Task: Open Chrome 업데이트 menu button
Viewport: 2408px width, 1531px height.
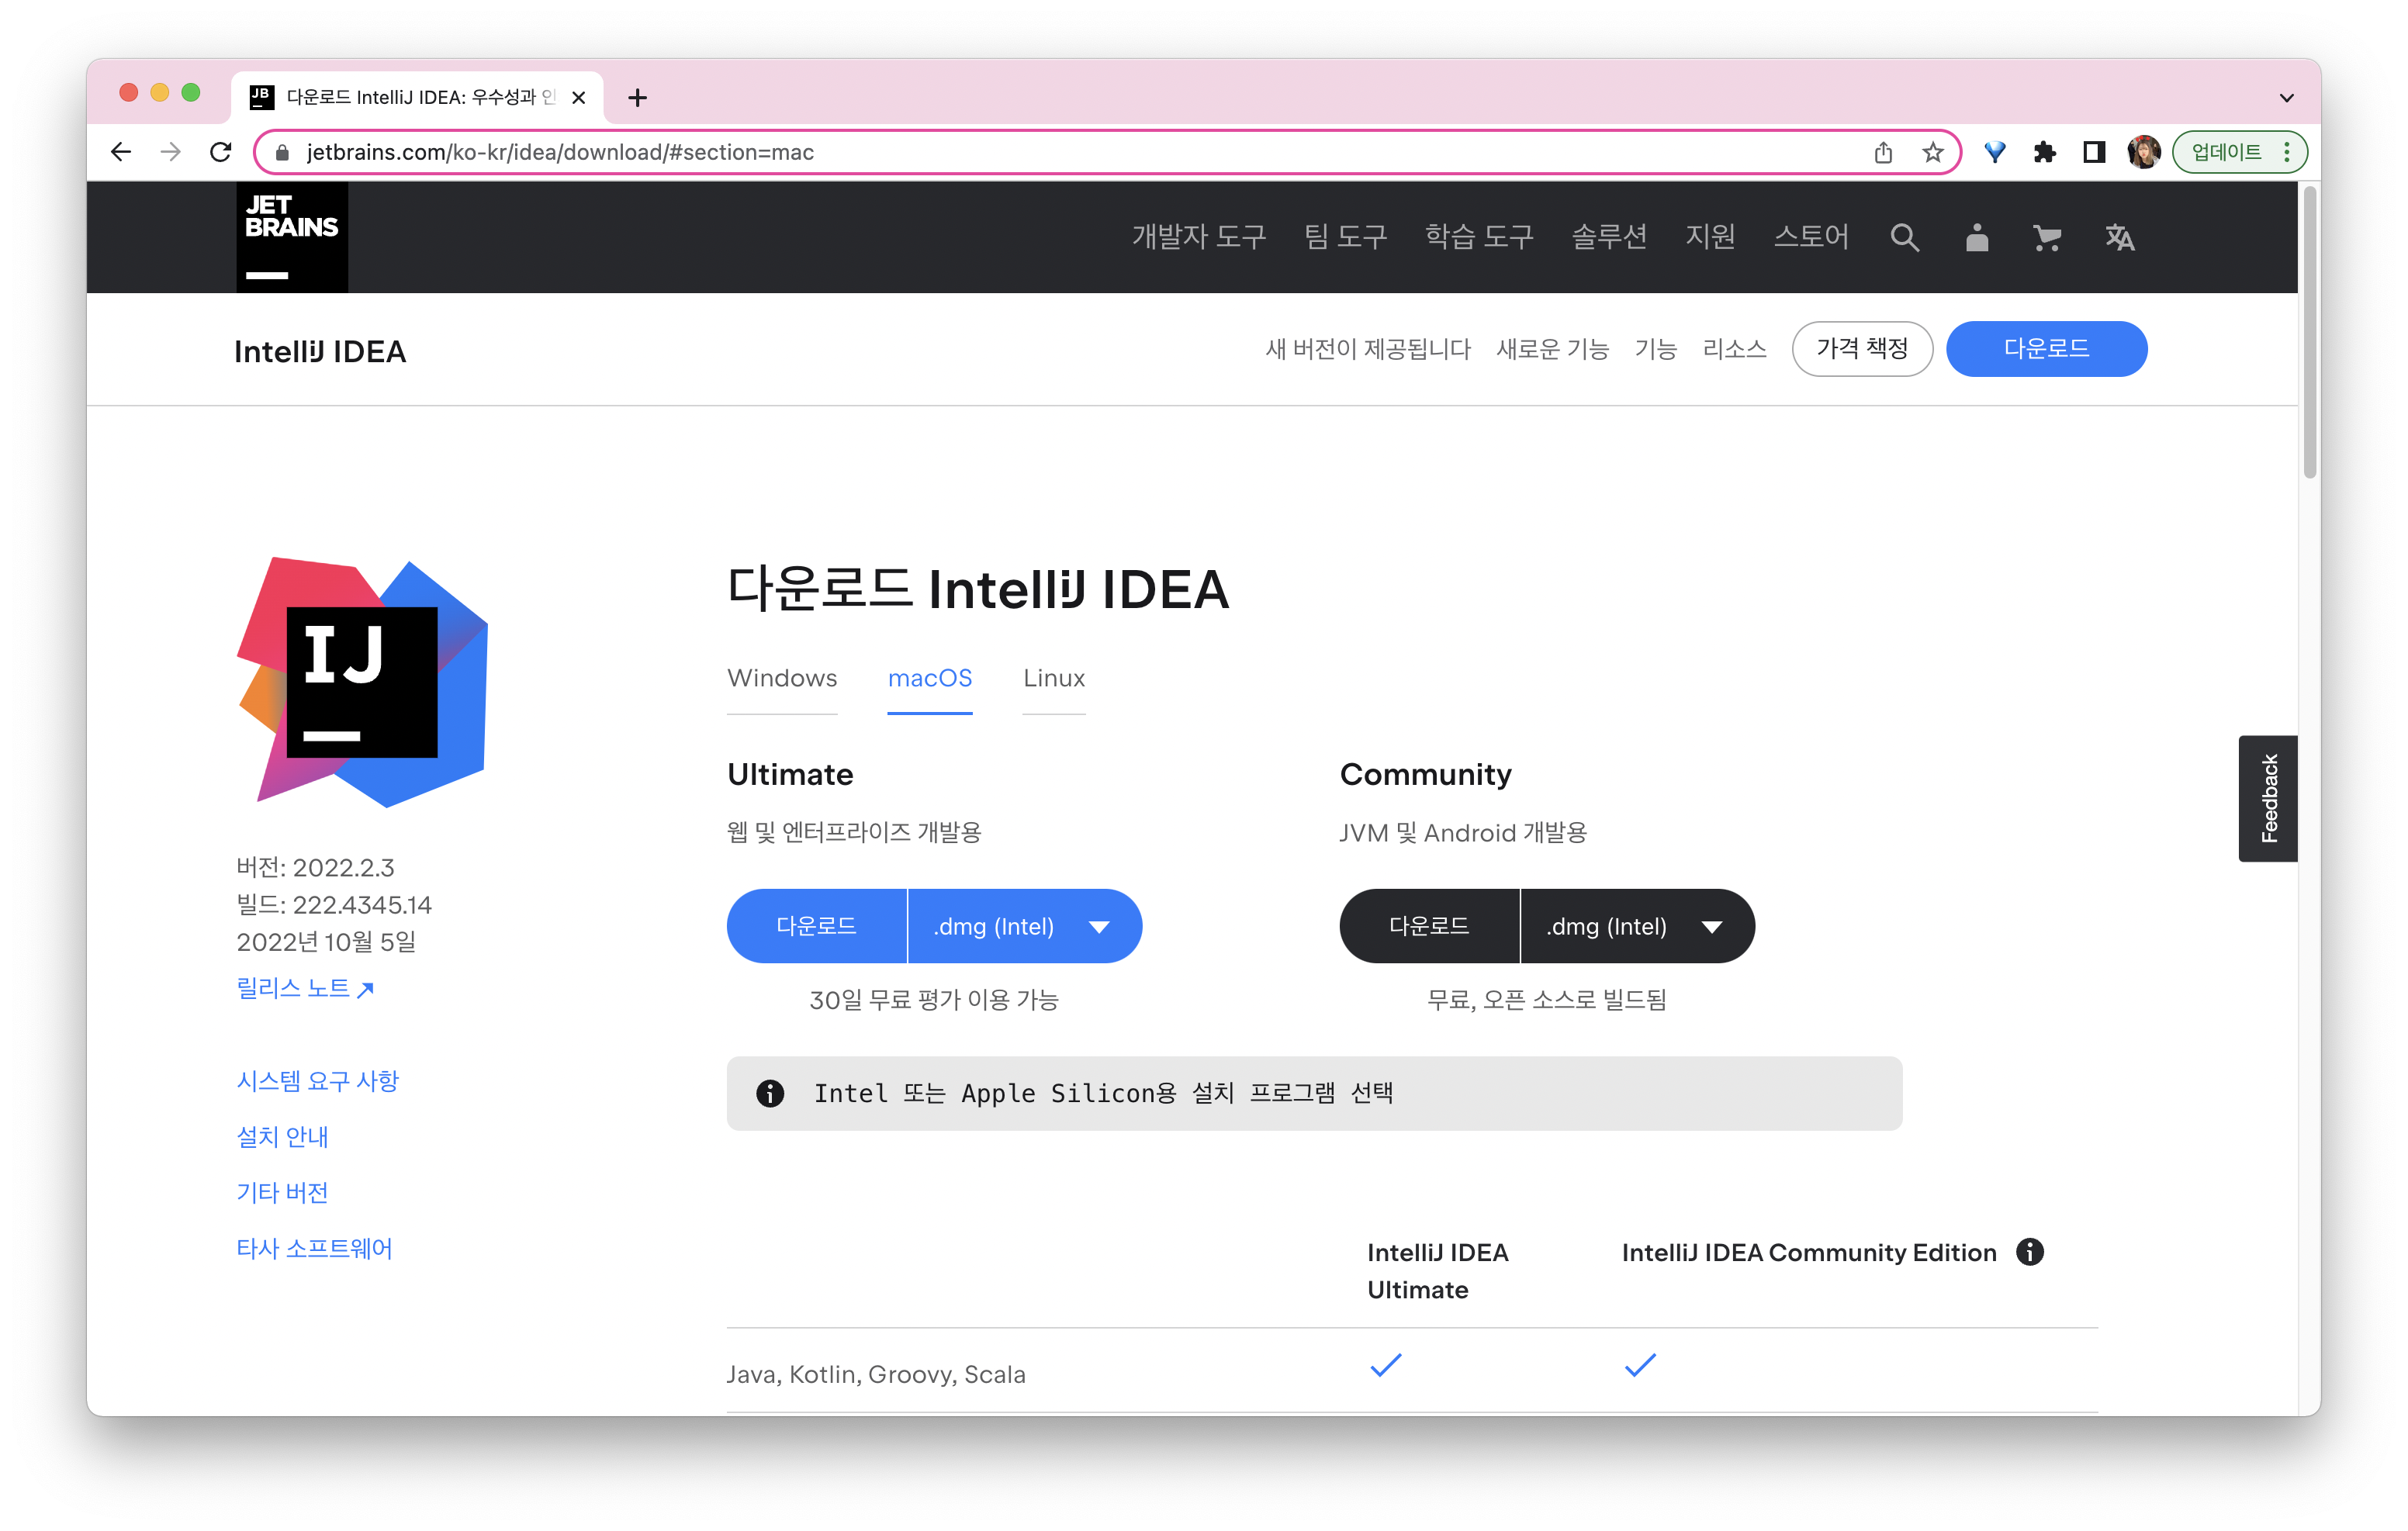Action: [x=2239, y=152]
